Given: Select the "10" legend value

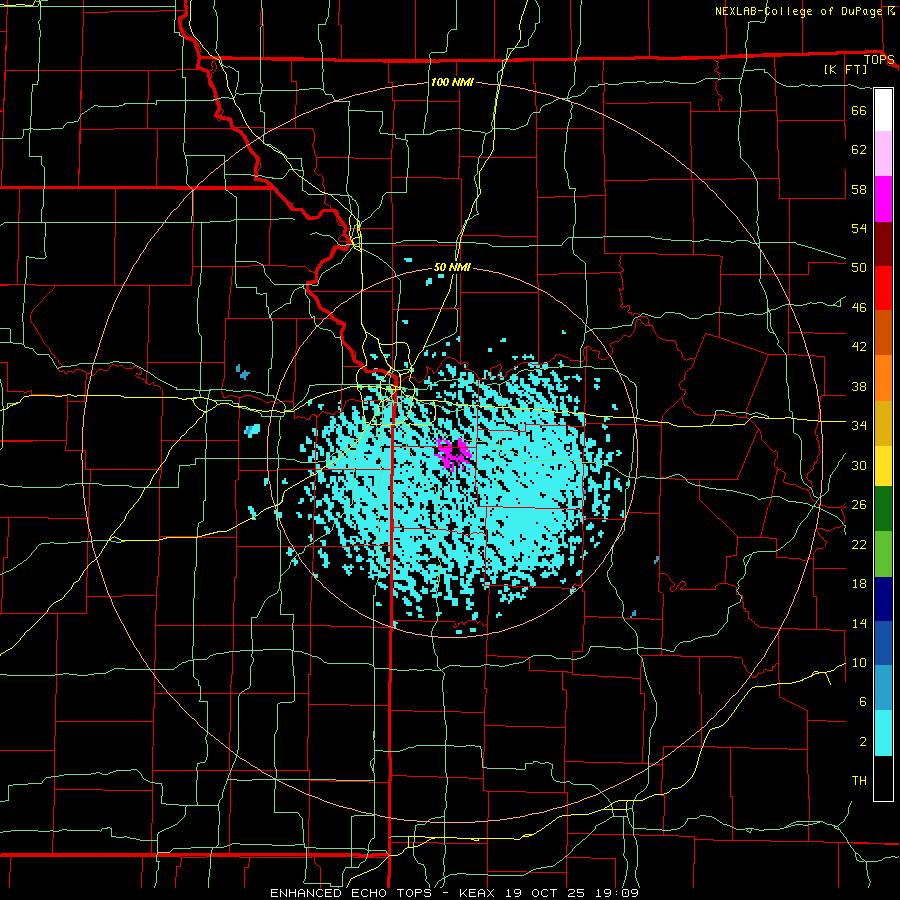Looking at the screenshot, I should pyautogui.click(x=859, y=662).
